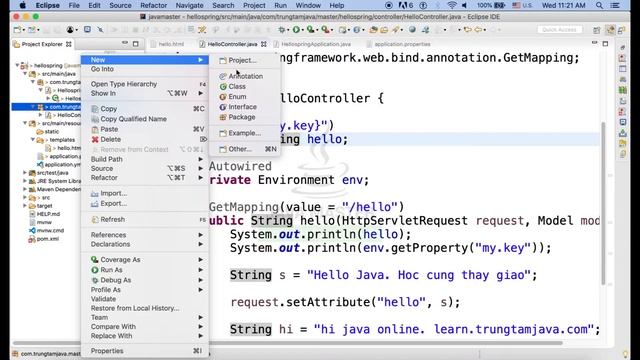Click the Open Perspective toolbar icon
This screenshot has width=640, height=360.
pyautogui.click(x=596, y=30)
